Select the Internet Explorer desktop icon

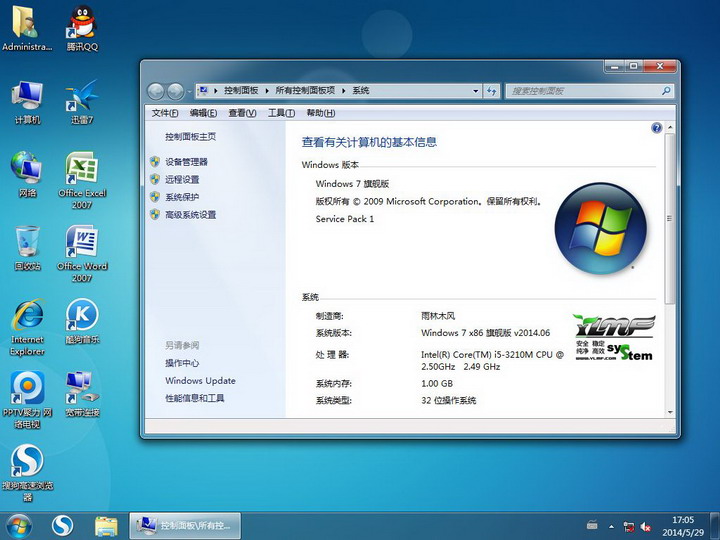(x=27, y=327)
